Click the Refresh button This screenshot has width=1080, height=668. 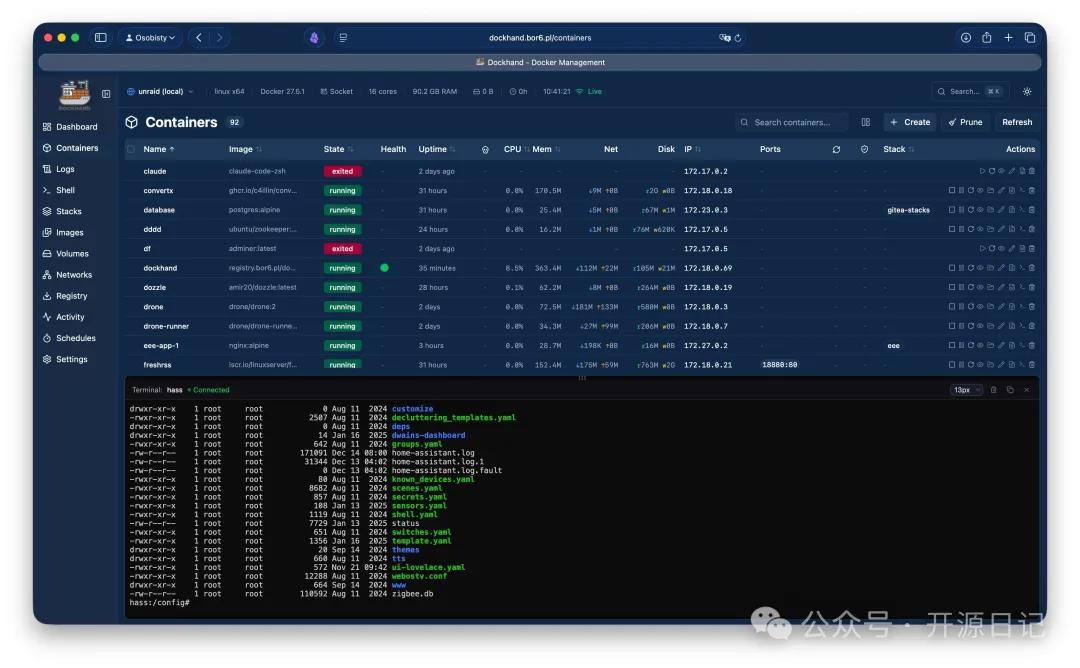pyautogui.click(x=1017, y=123)
